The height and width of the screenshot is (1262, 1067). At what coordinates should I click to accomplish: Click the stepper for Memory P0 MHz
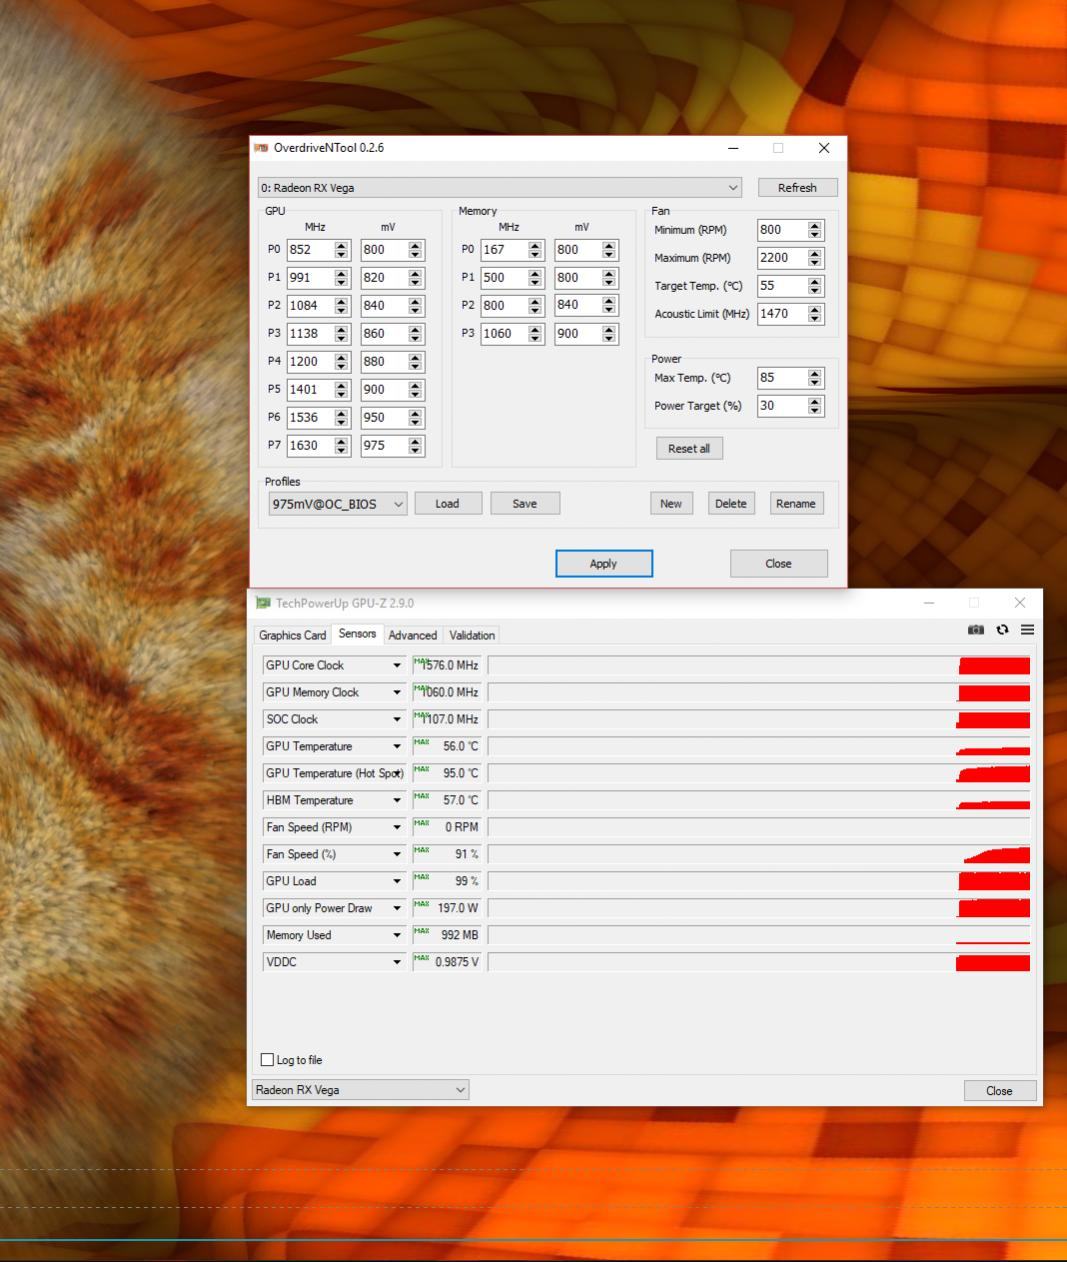[536, 250]
